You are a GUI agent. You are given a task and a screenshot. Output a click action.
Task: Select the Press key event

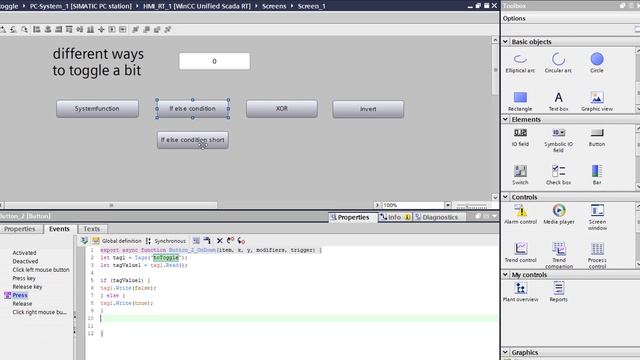(x=24, y=278)
